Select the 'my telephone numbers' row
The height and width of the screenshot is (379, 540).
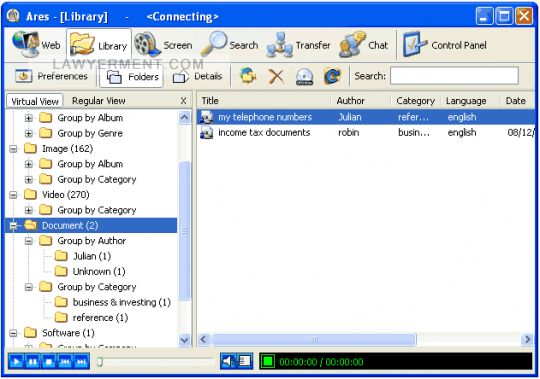tap(366, 117)
